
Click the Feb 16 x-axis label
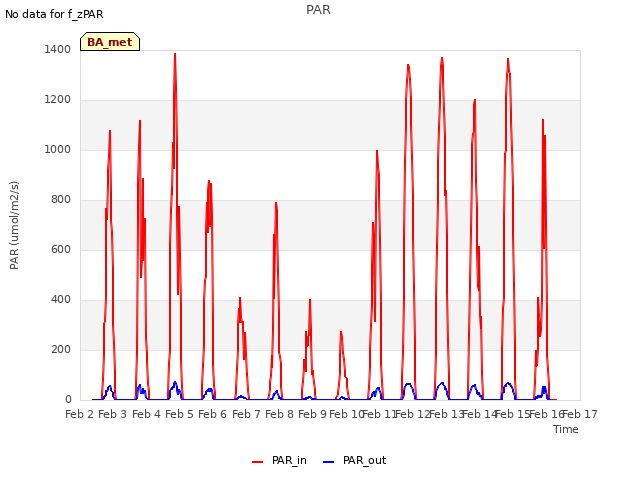[546, 414]
